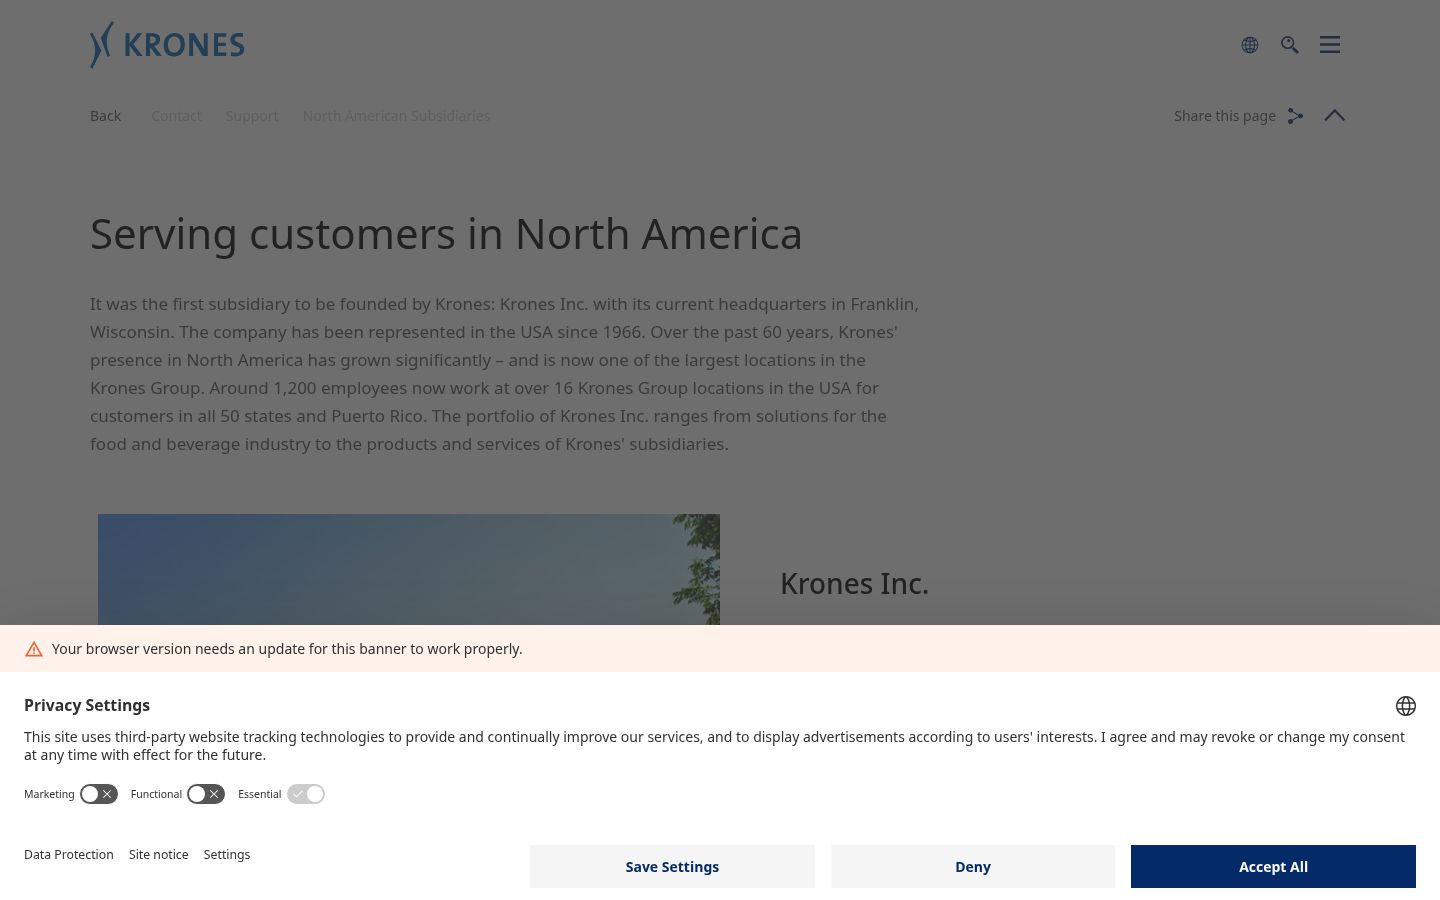Click the globe icon in Privacy Settings
The image size is (1440, 900).
pos(1406,706)
